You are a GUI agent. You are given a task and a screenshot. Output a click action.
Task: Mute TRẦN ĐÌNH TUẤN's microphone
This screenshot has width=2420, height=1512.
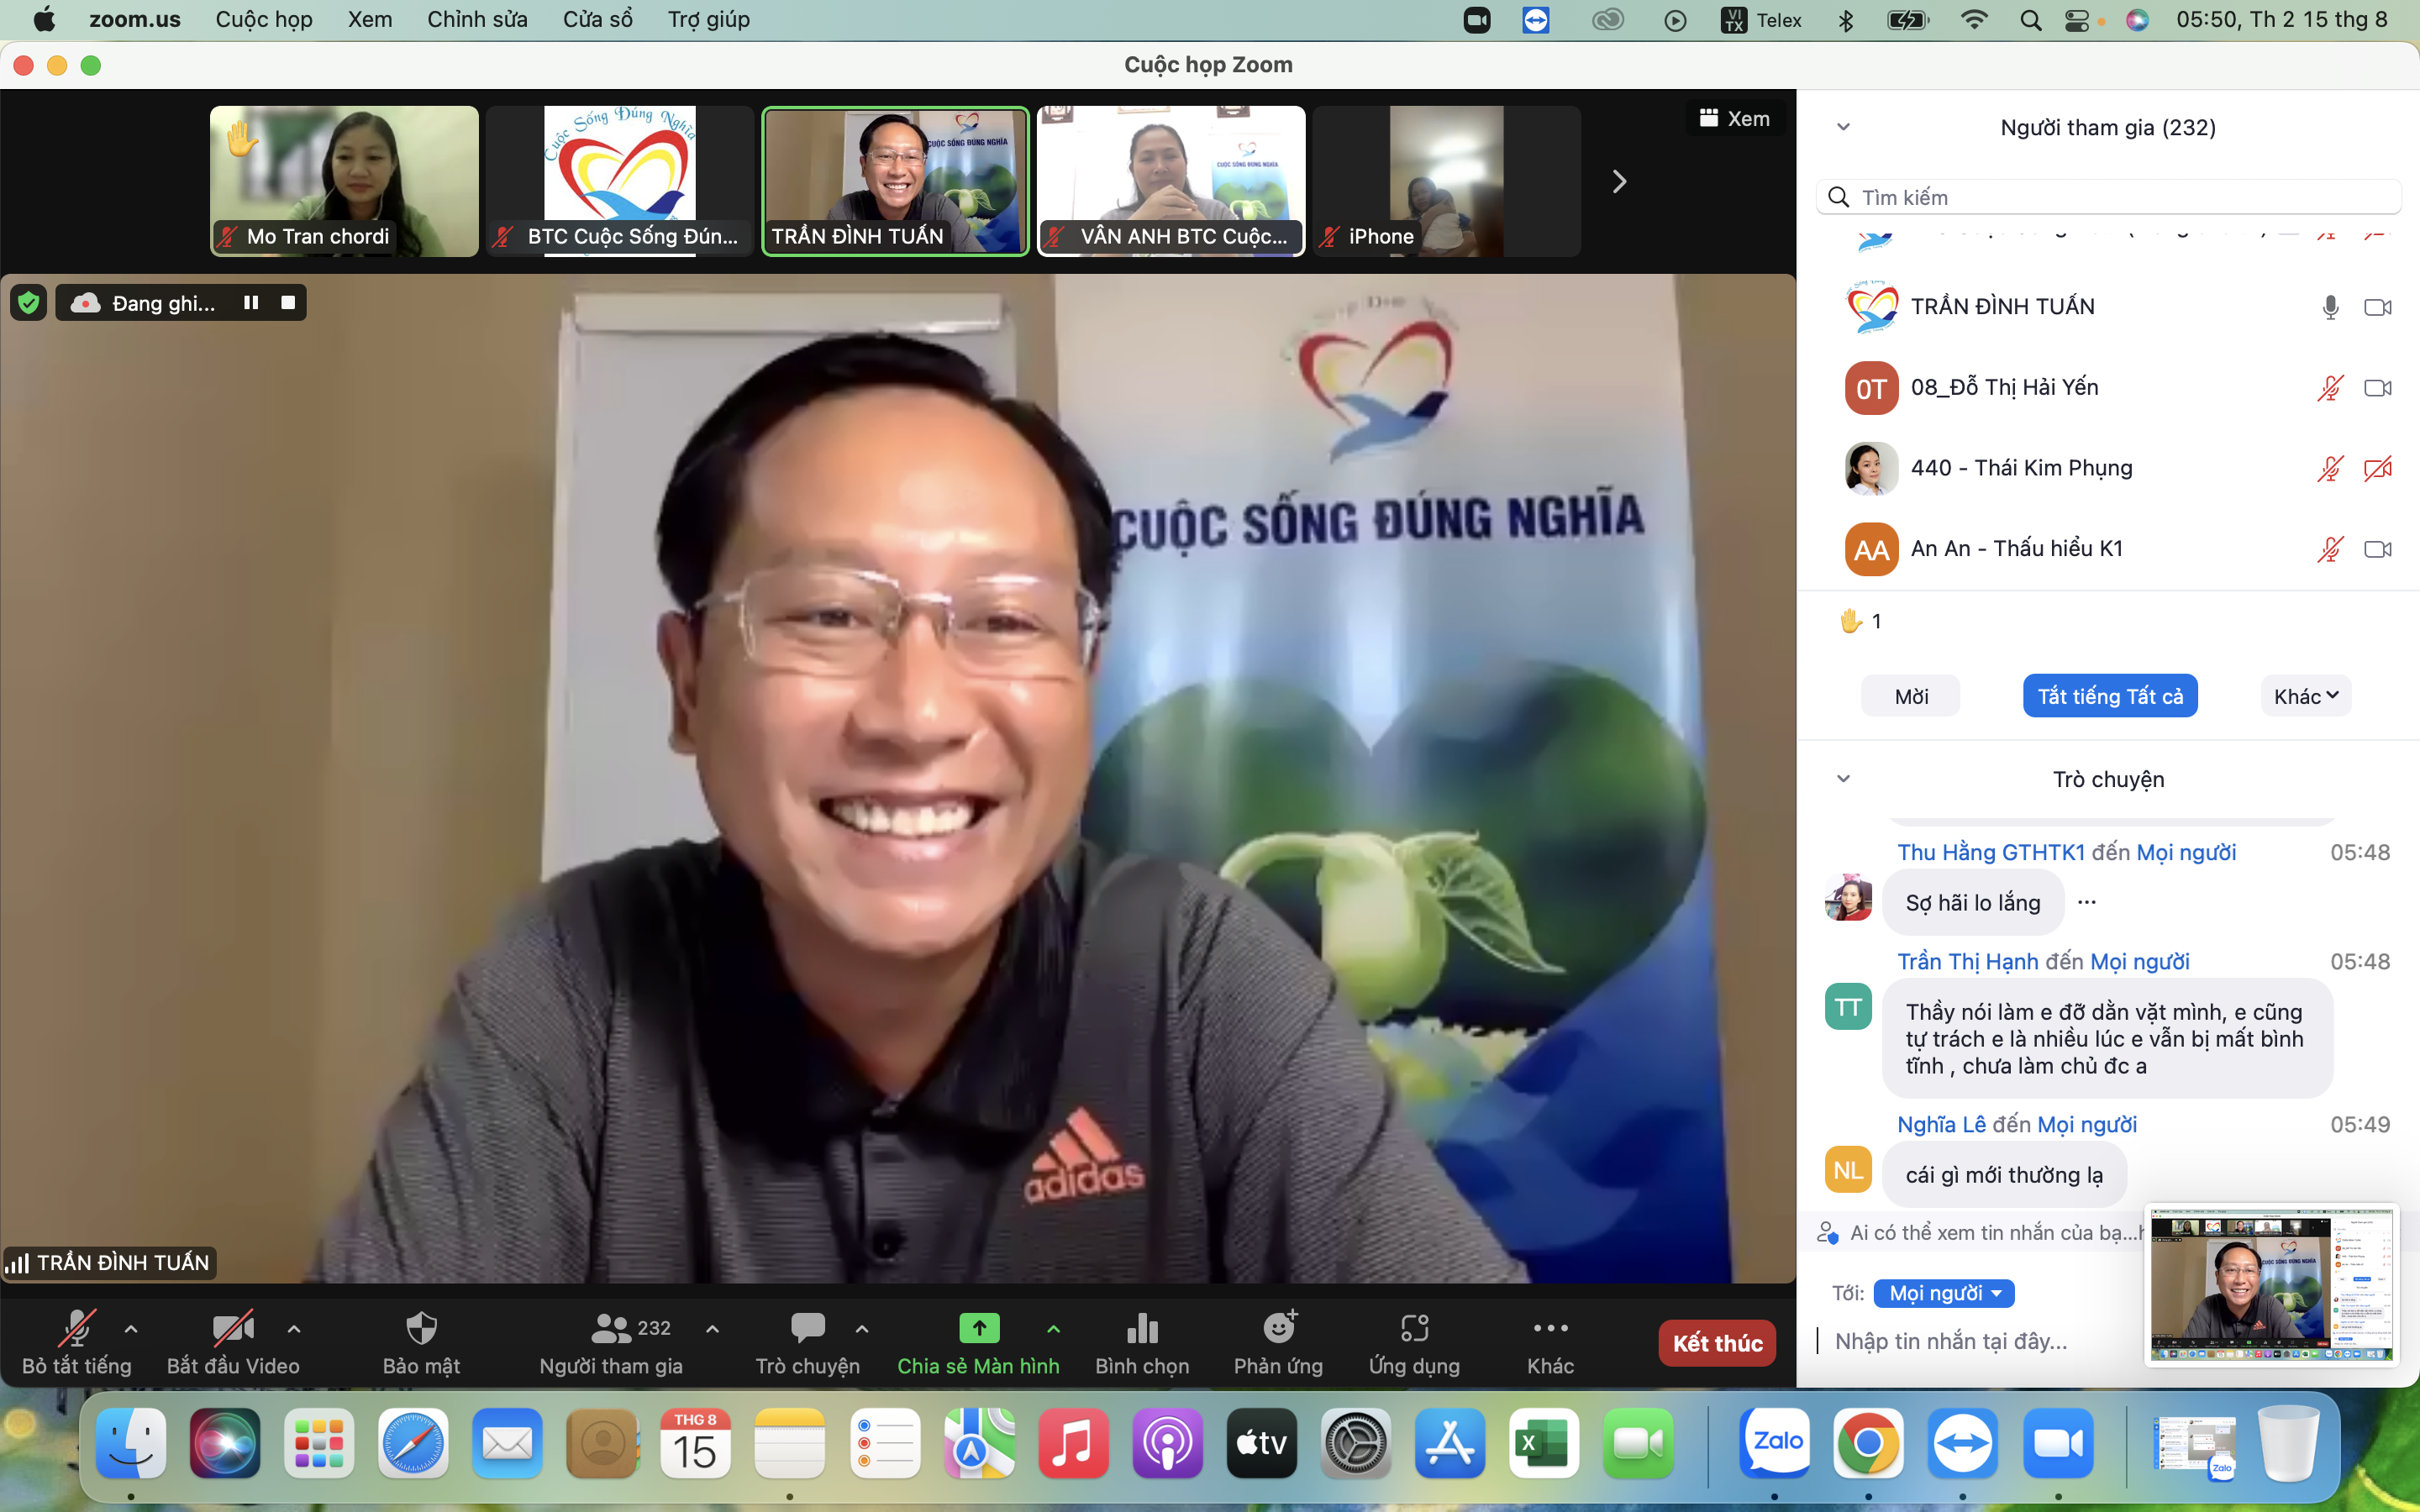(2330, 307)
